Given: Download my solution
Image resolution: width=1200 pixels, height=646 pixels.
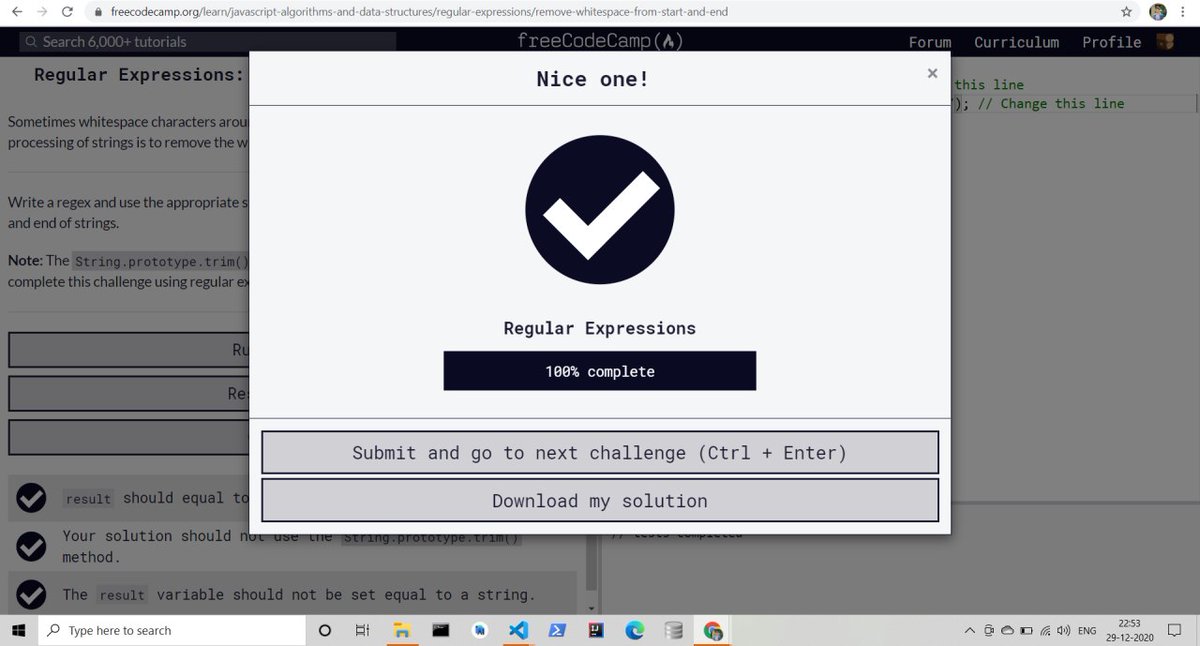Looking at the screenshot, I should coord(599,500).
